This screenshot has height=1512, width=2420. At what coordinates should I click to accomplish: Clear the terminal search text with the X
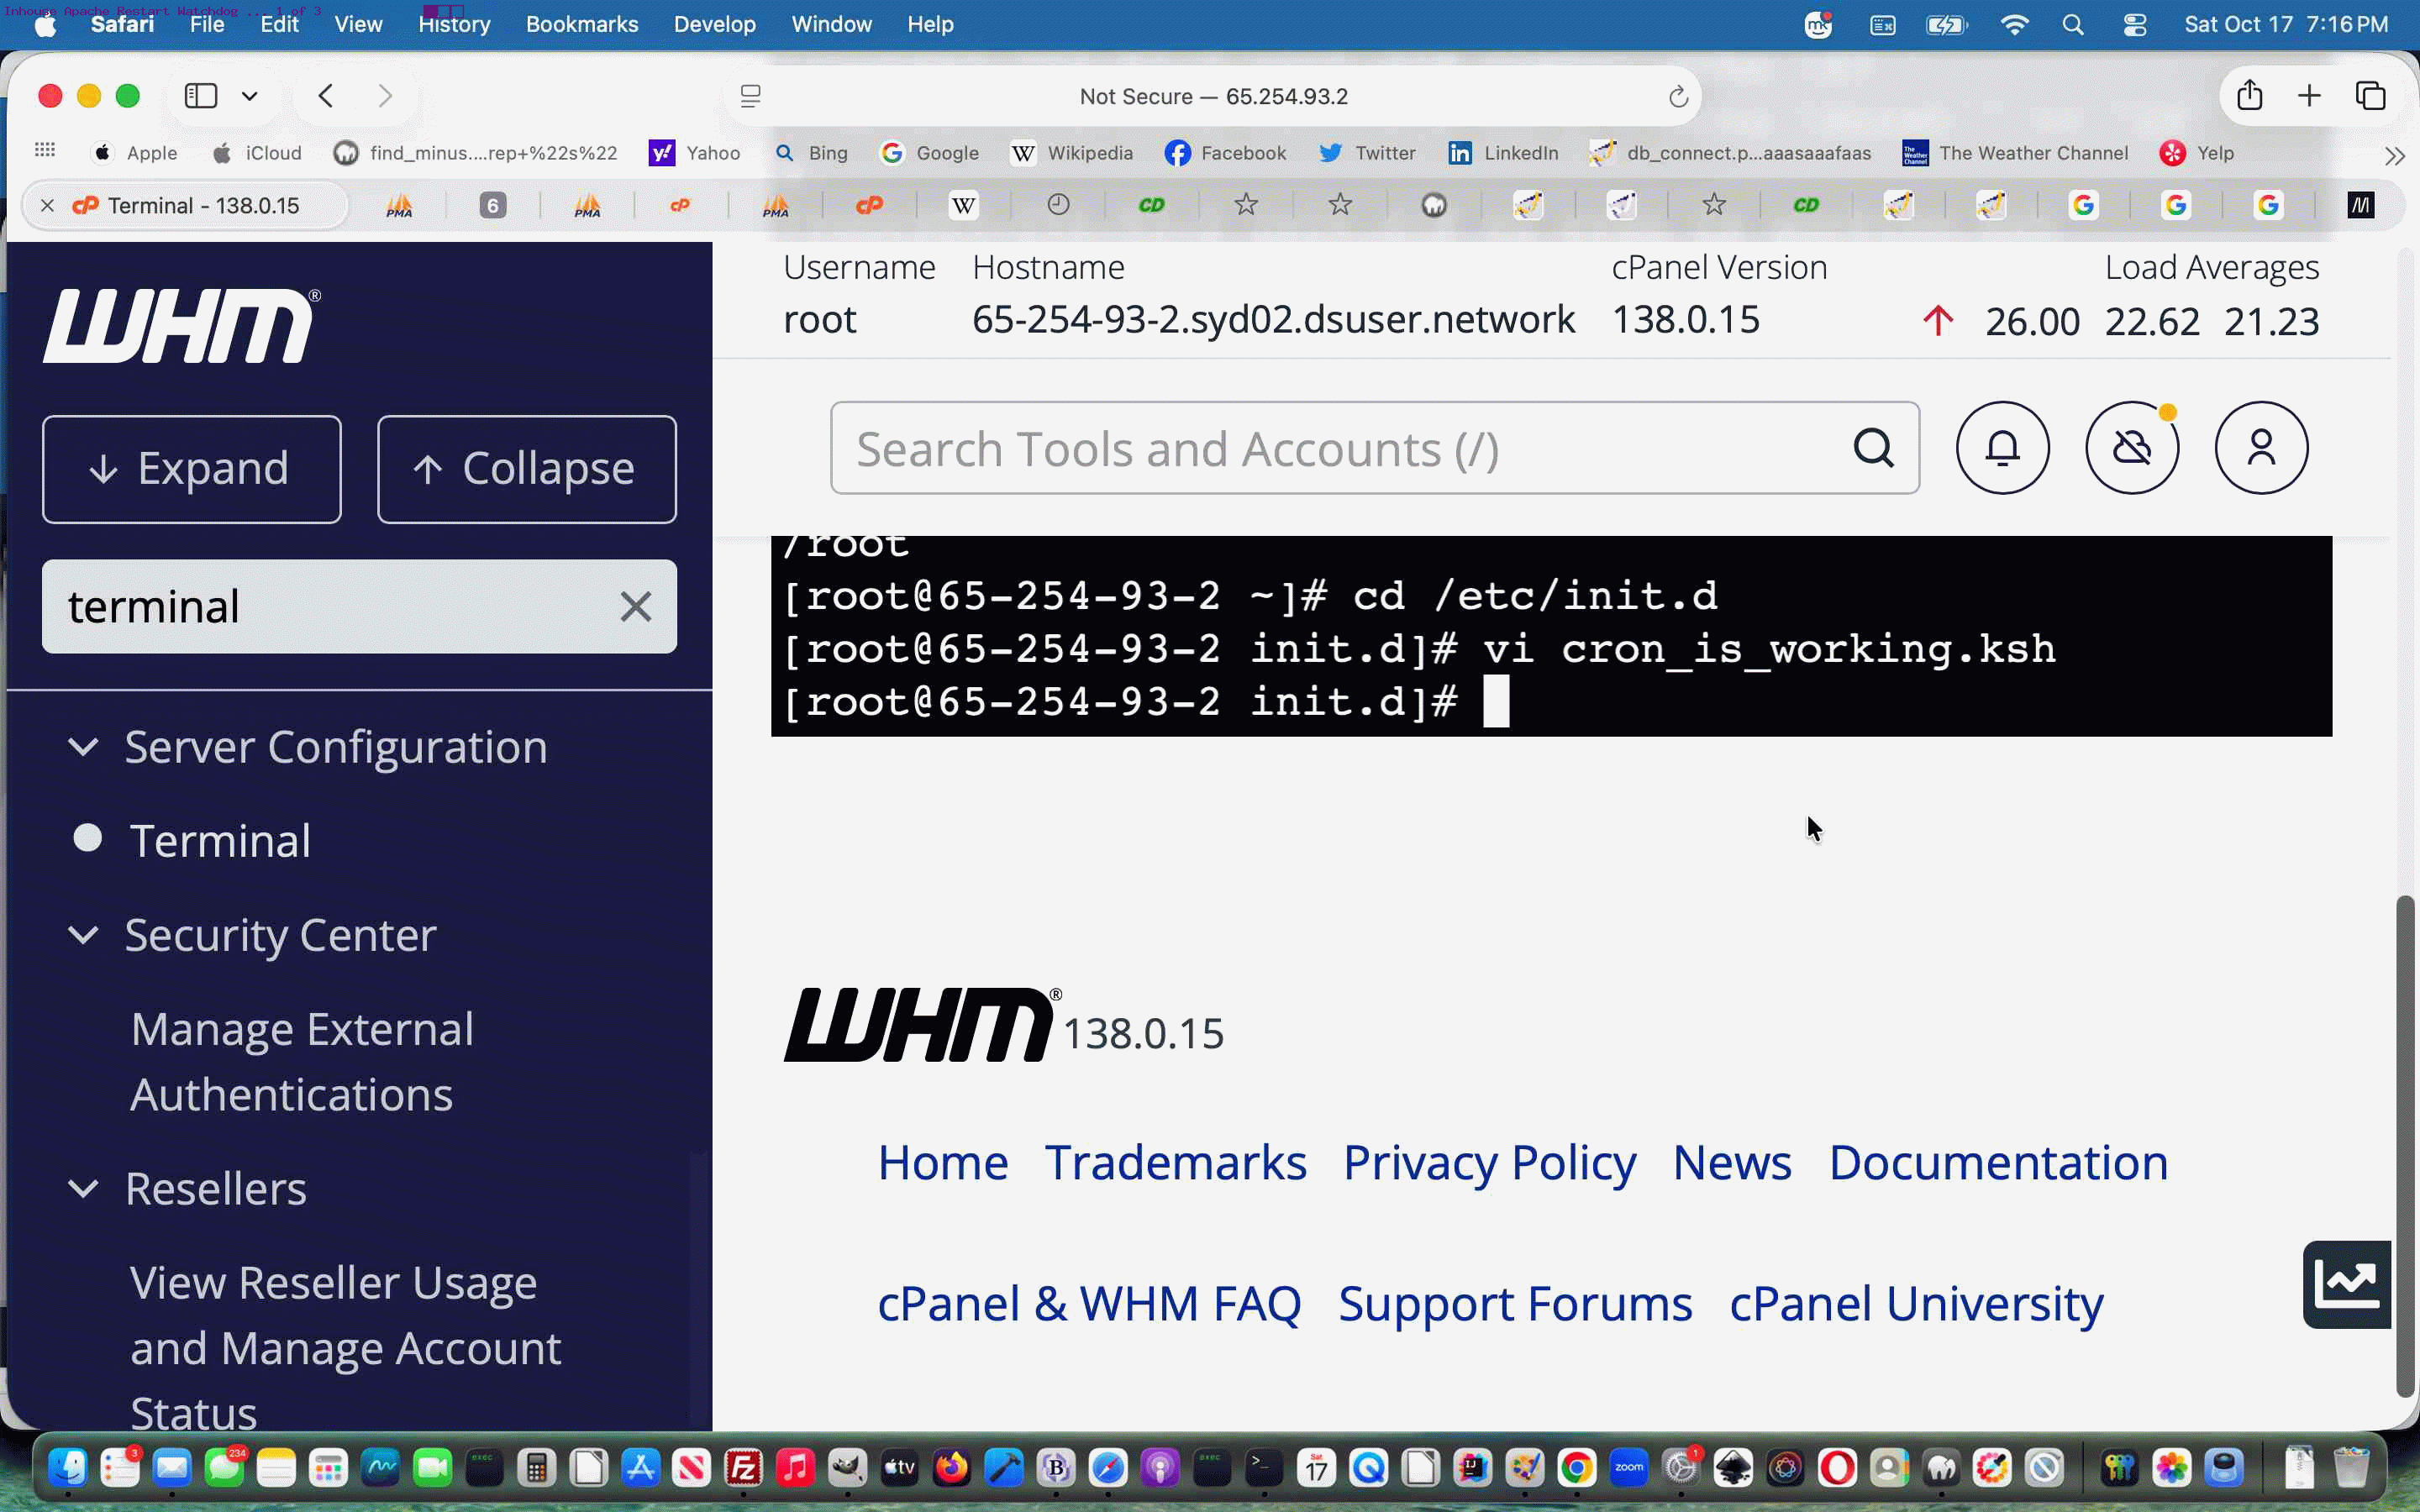click(x=635, y=606)
